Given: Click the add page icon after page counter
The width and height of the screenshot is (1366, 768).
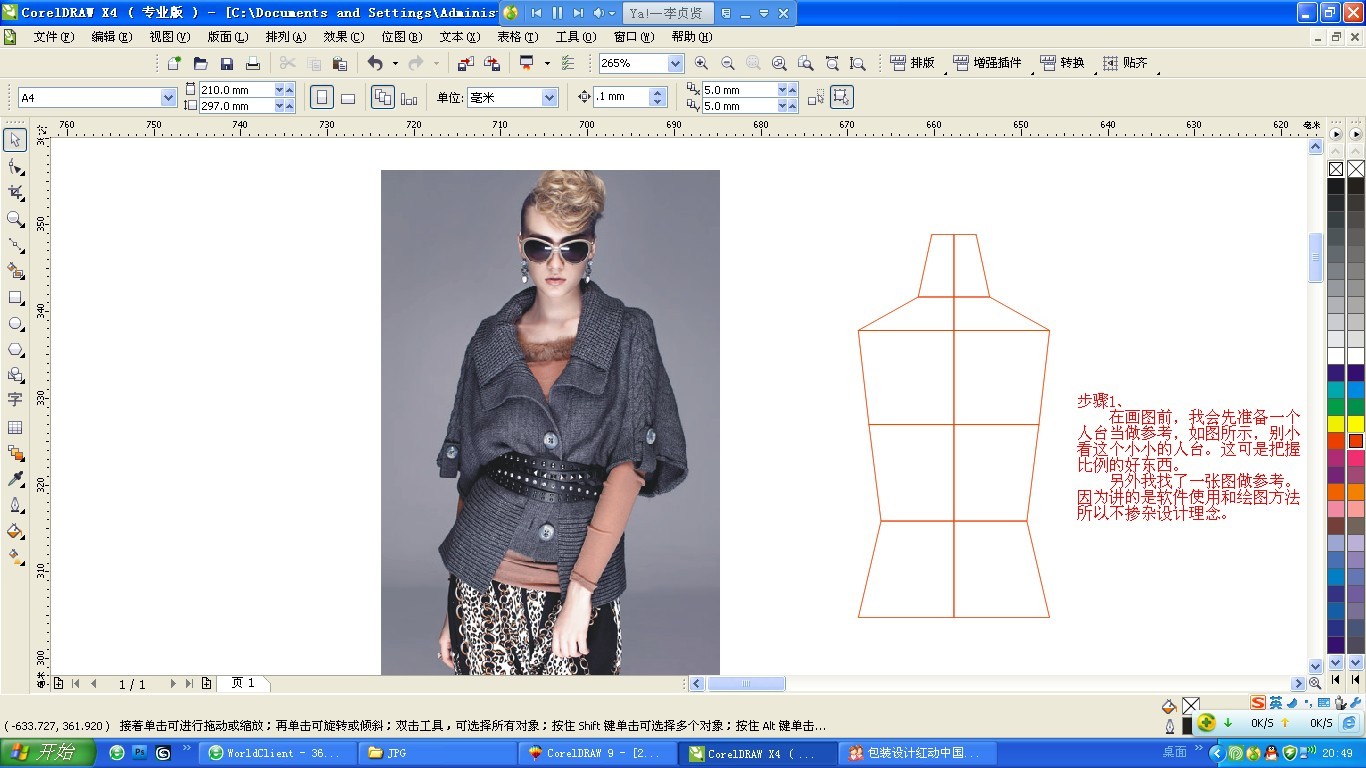Looking at the screenshot, I should [x=206, y=684].
